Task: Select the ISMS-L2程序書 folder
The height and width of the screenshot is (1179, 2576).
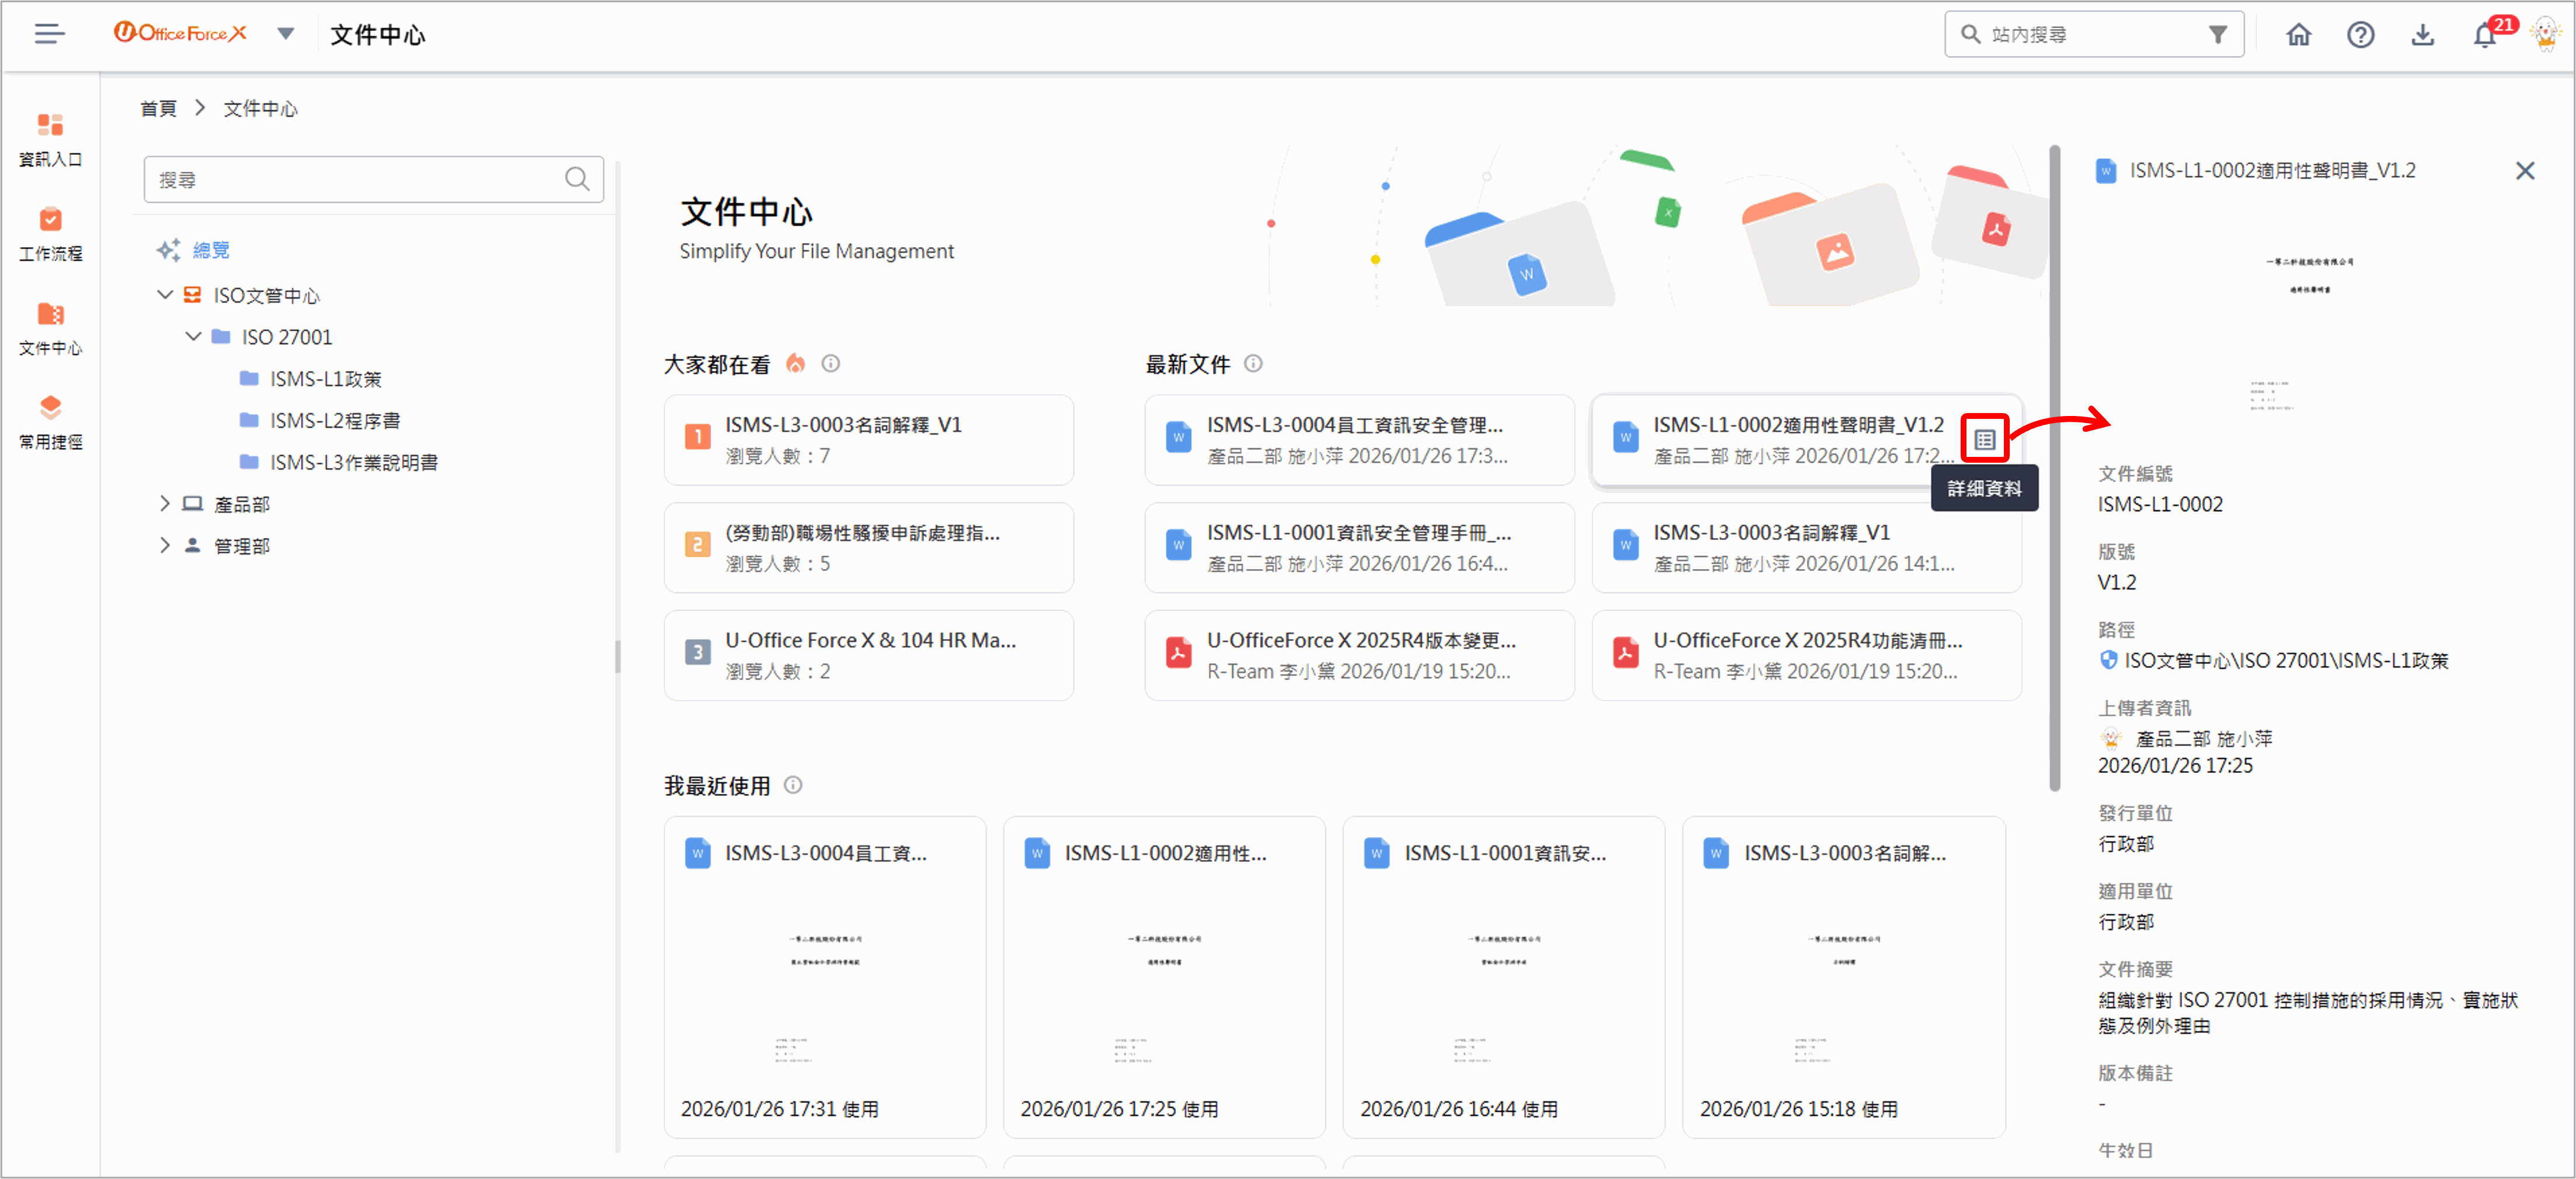Action: 334,421
